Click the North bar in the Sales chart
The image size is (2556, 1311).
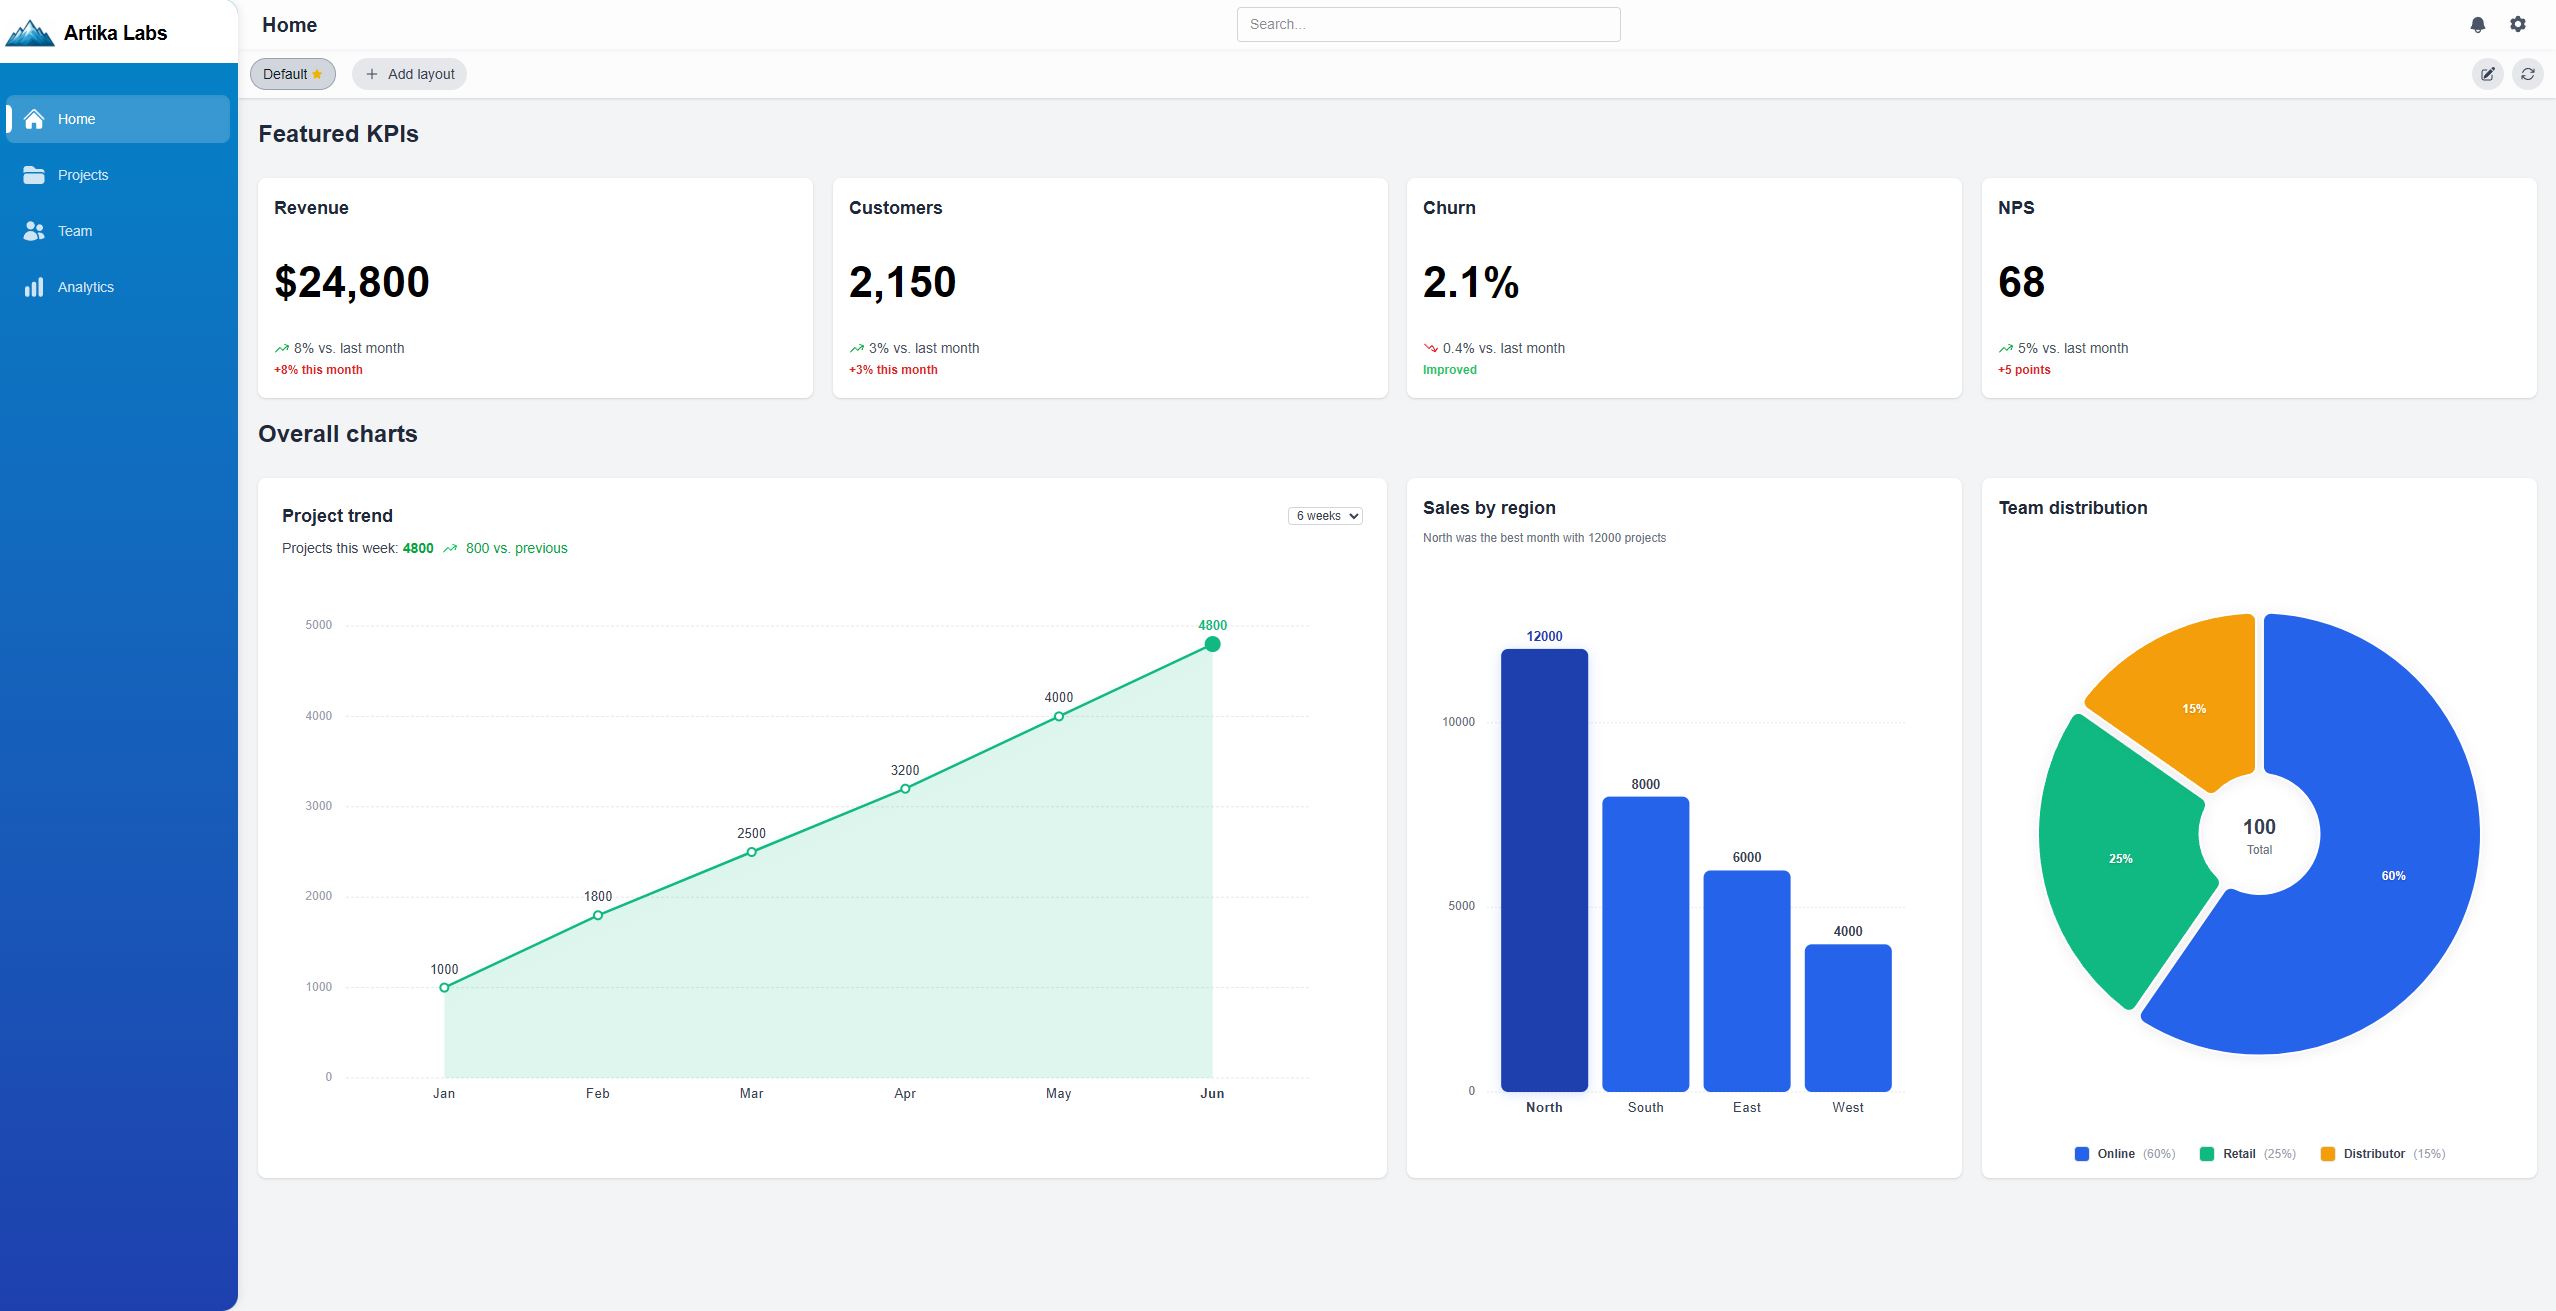1544,870
